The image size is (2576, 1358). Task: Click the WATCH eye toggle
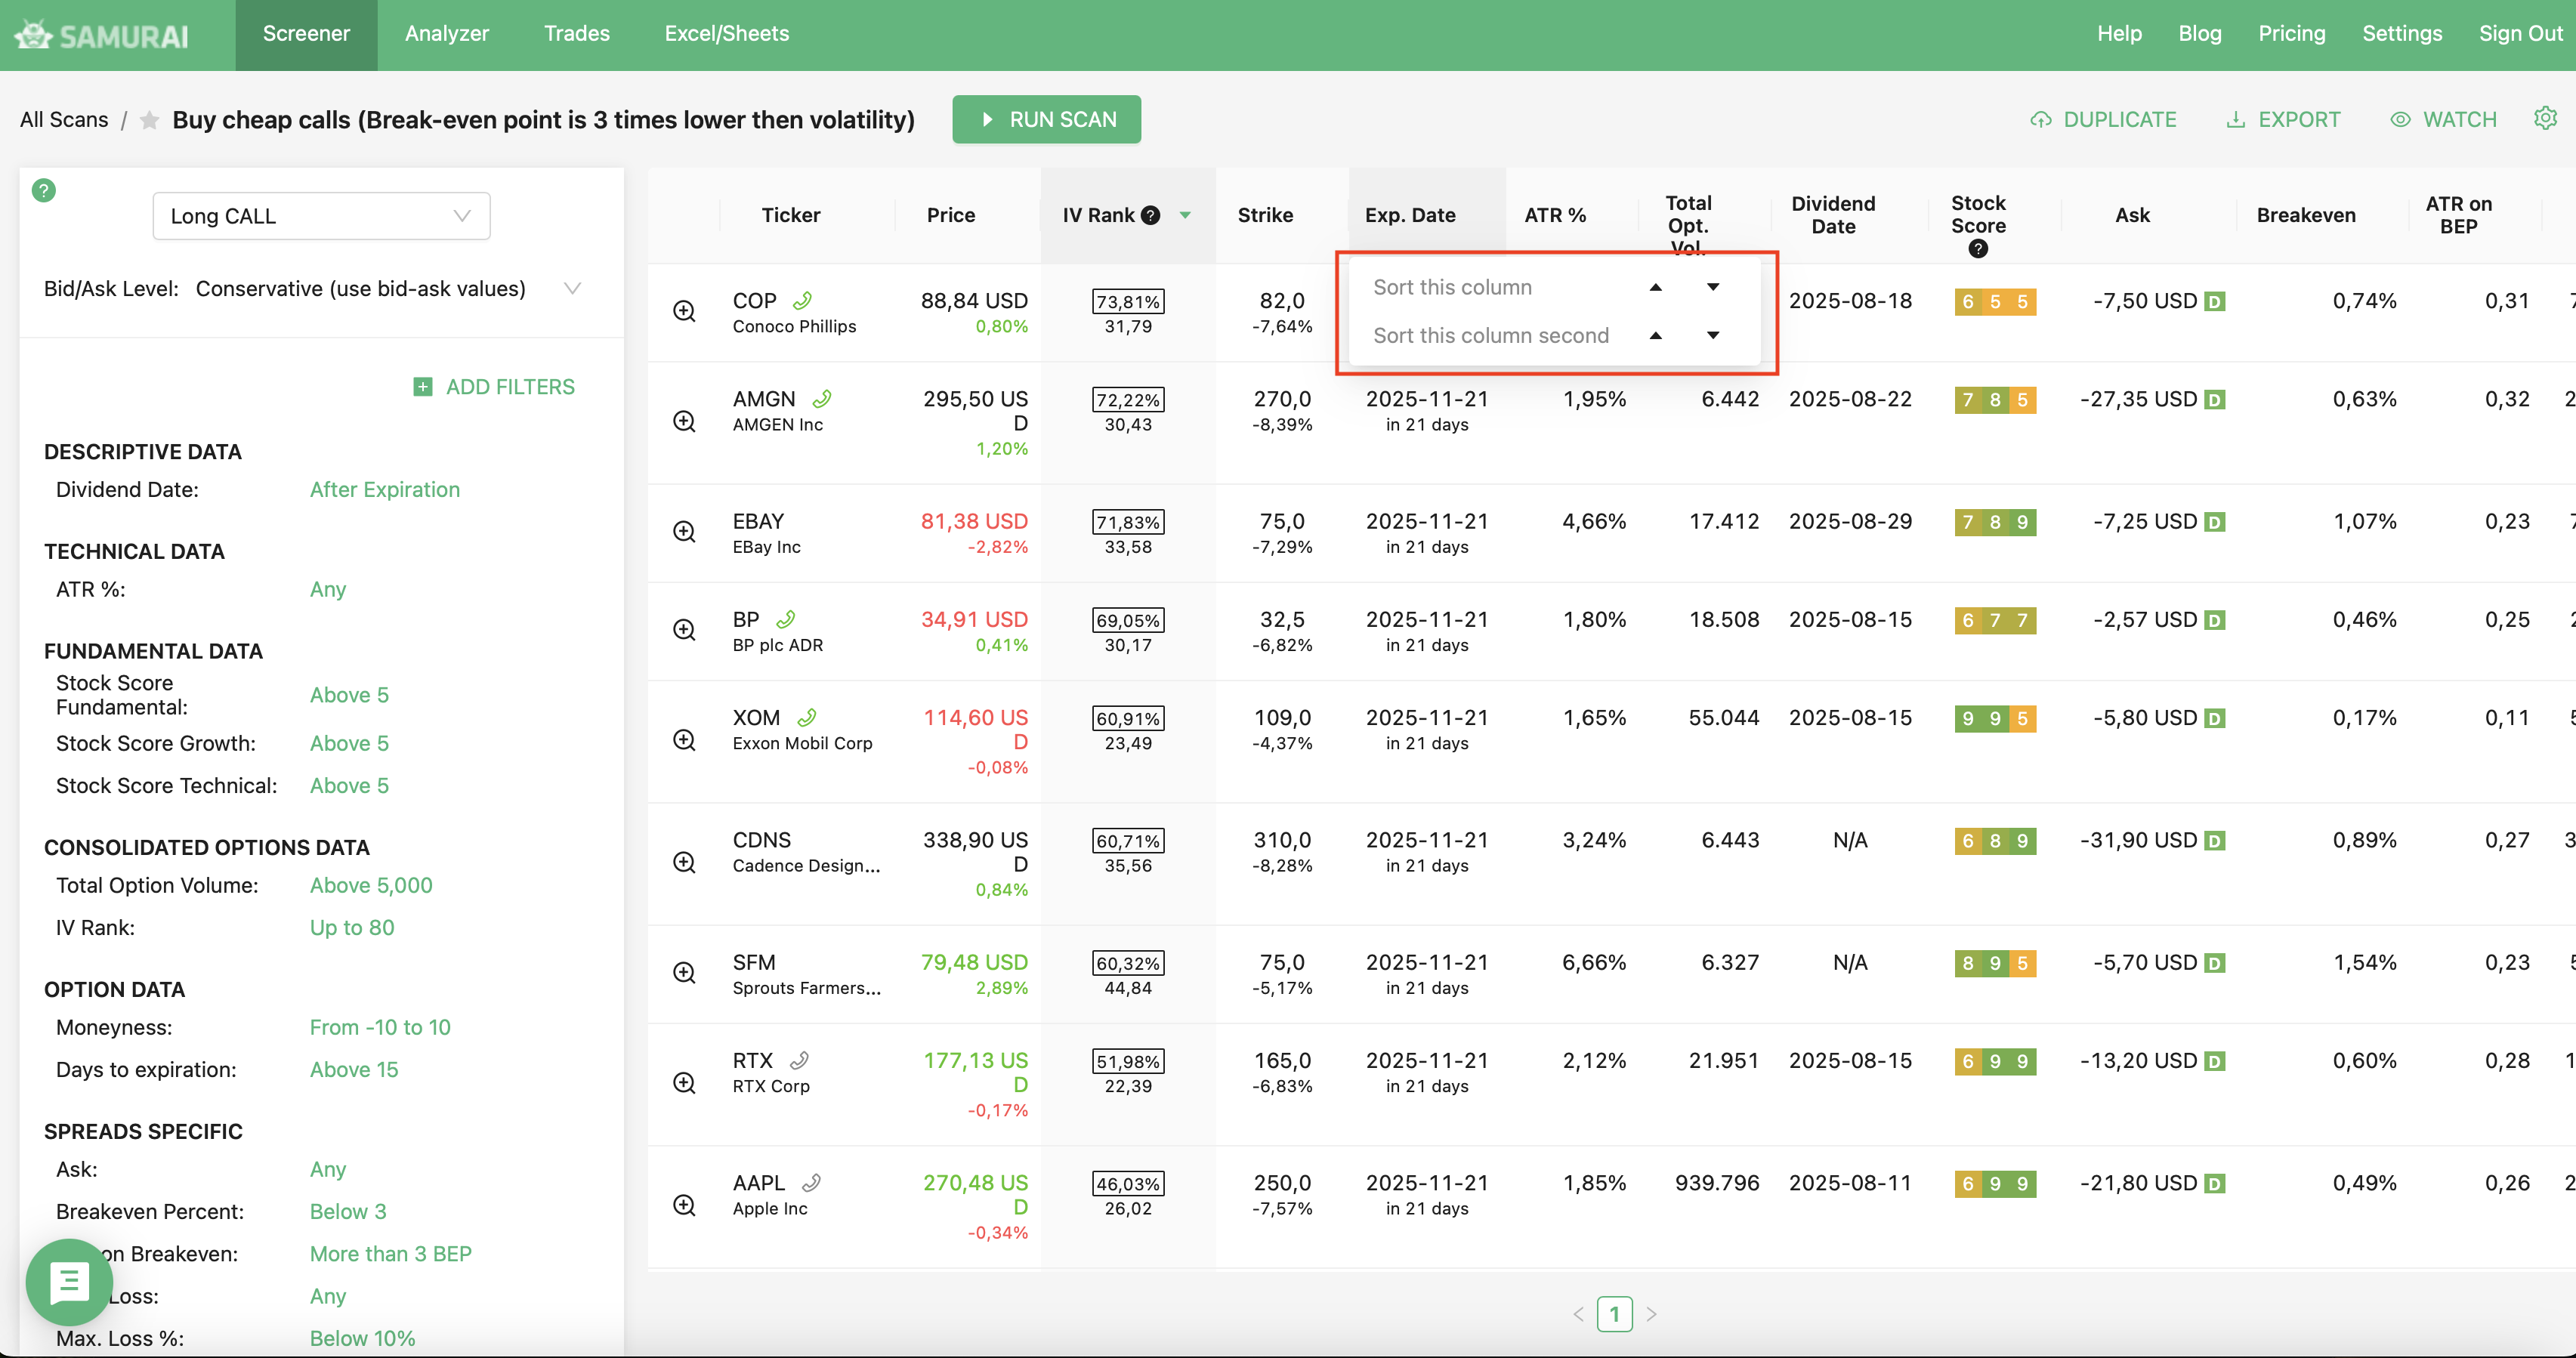click(x=2443, y=120)
